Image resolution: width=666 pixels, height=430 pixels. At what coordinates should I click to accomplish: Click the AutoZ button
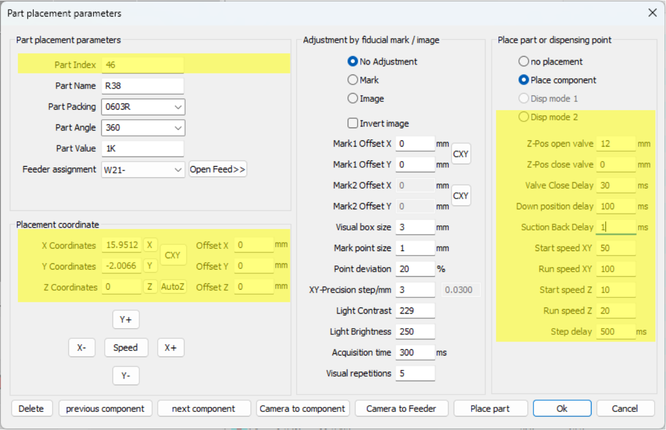[171, 286]
